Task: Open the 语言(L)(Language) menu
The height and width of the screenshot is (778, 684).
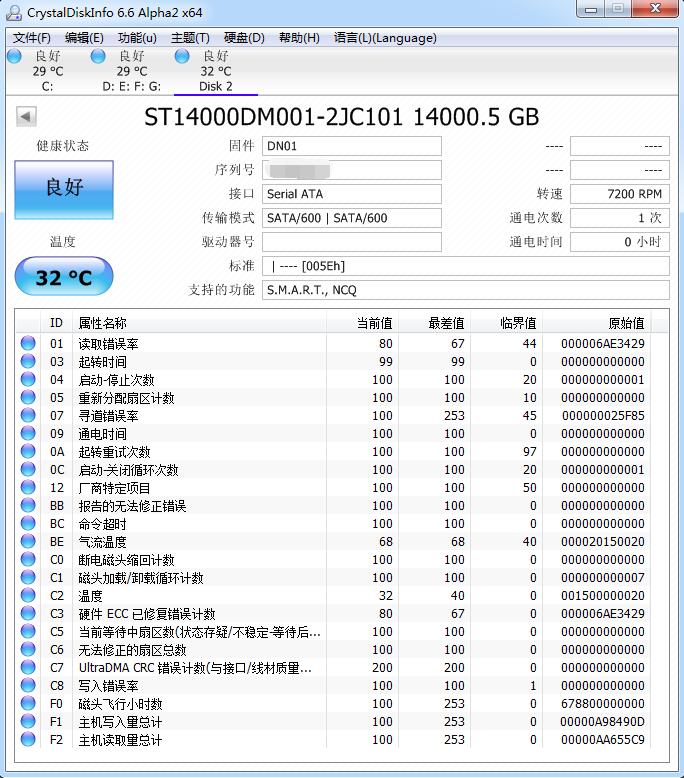Action: pos(385,38)
